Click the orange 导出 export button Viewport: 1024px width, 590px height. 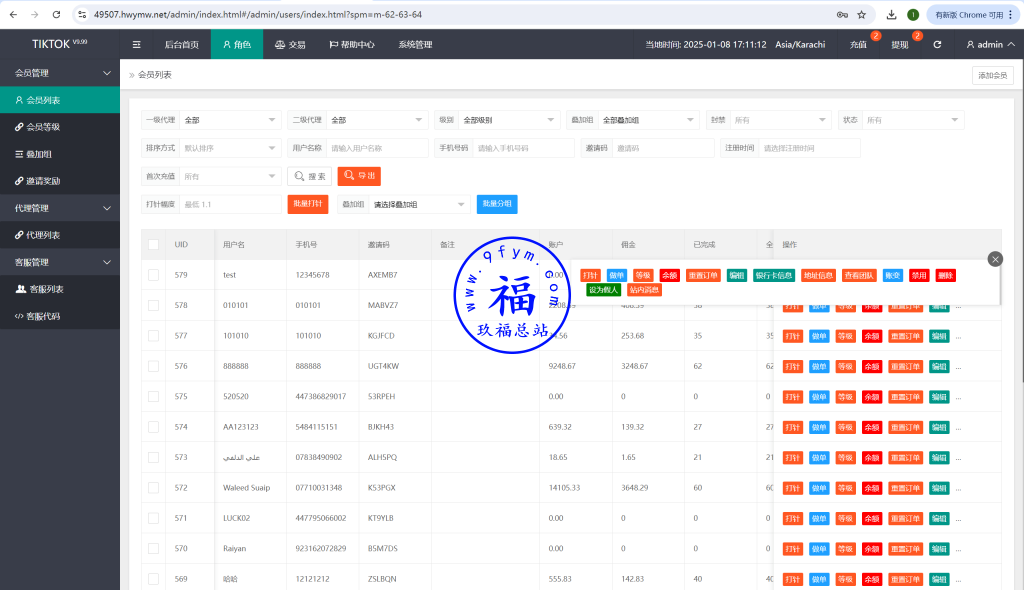pyautogui.click(x=359, y=176)
